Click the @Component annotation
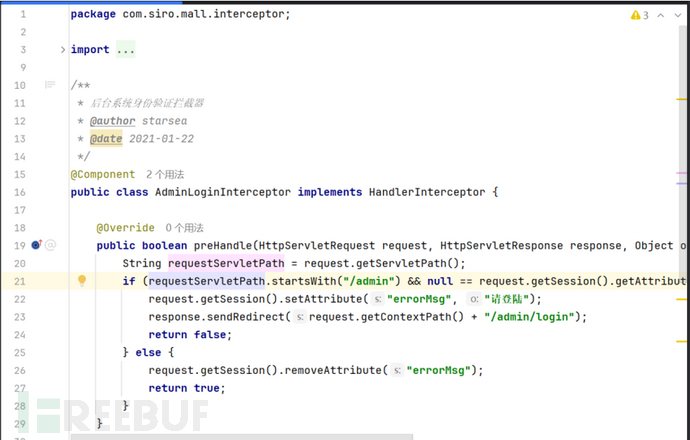This screenshot has width=690, height=440. click(103, 174)
